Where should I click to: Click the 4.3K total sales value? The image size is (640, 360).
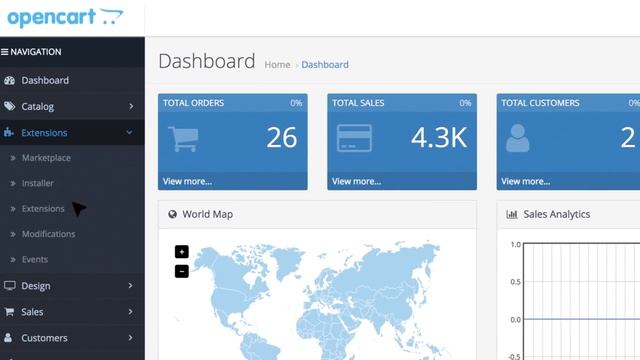point(439,138)
